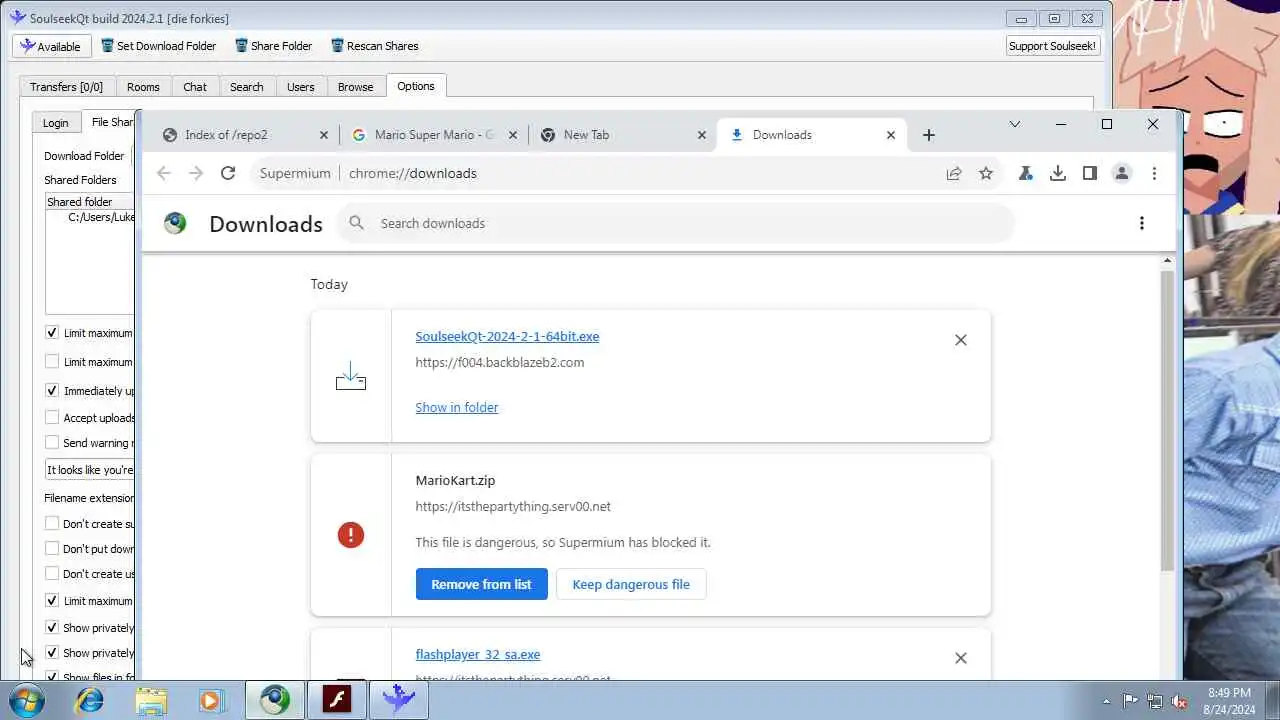This screenshot has height=720, width=1280.
Task: Click Rescan Shares in SoulseekQt toolbar
Action: coord(375,46)
